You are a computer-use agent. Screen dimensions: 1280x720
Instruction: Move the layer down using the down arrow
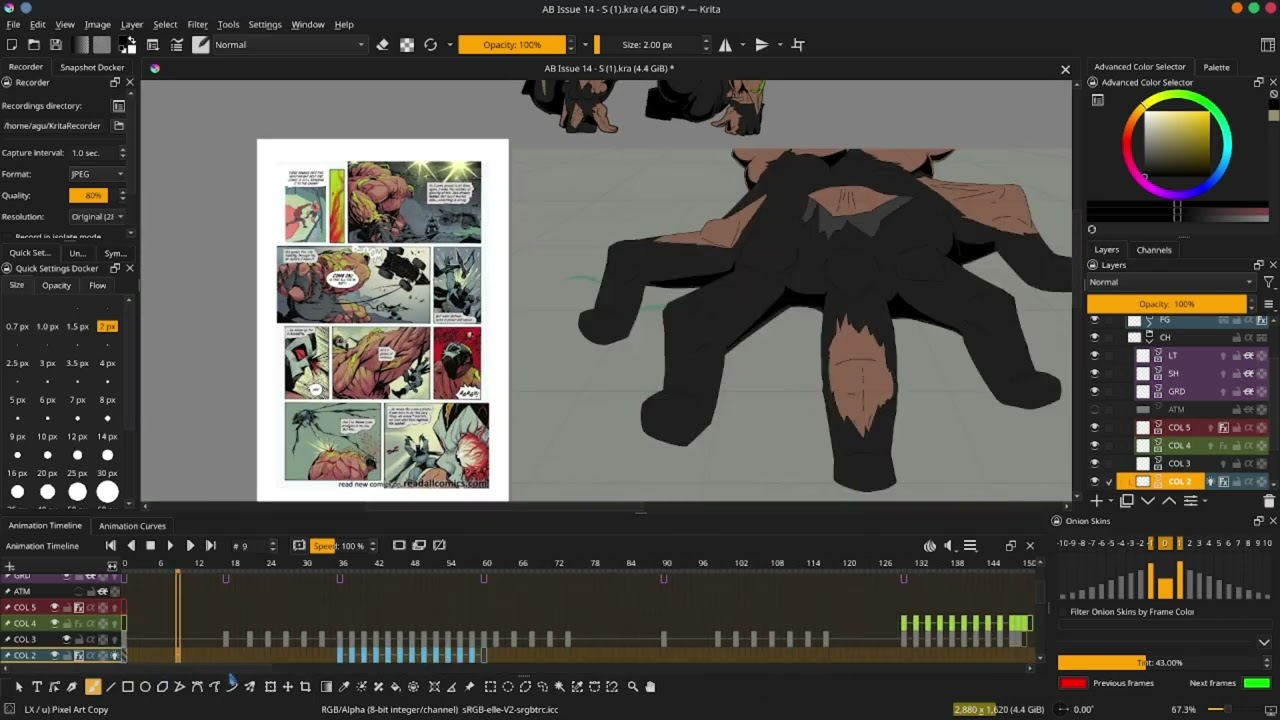click(1148, 501)
